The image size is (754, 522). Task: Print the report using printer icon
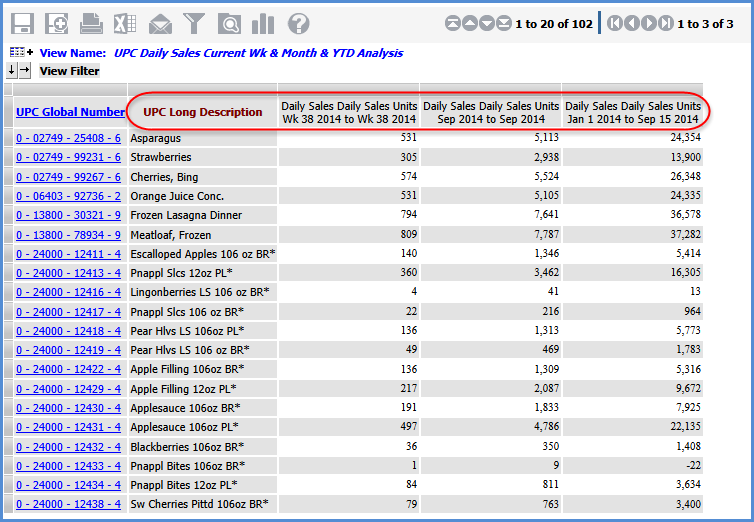(91, 24)
